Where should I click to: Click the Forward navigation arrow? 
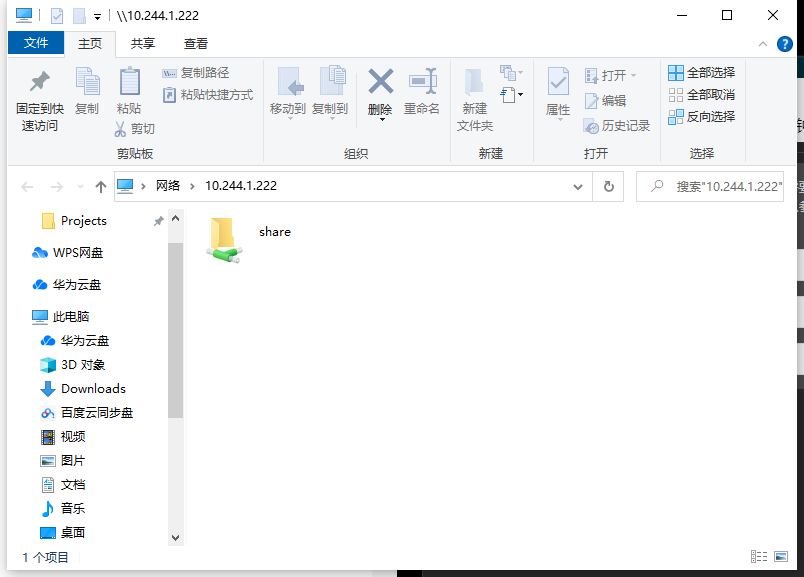[56, 187]
